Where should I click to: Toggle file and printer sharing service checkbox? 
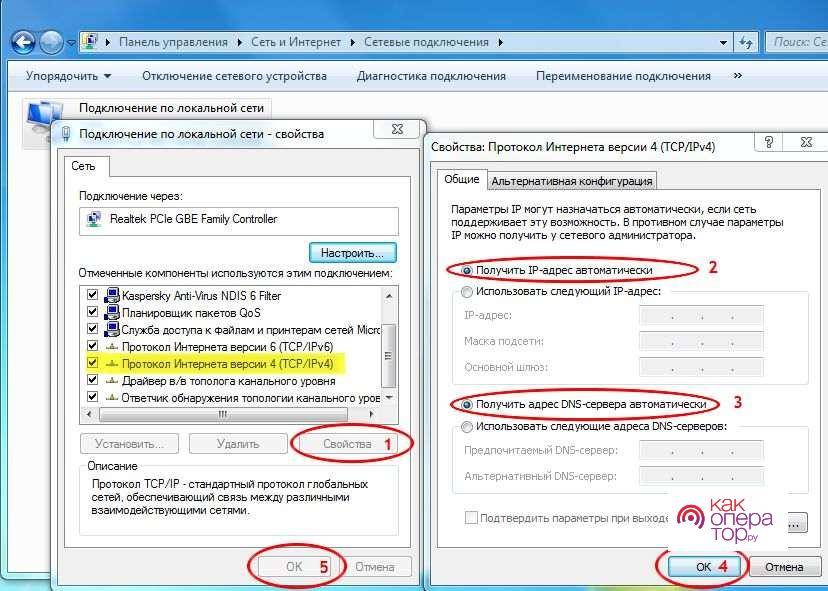(92, 329)
